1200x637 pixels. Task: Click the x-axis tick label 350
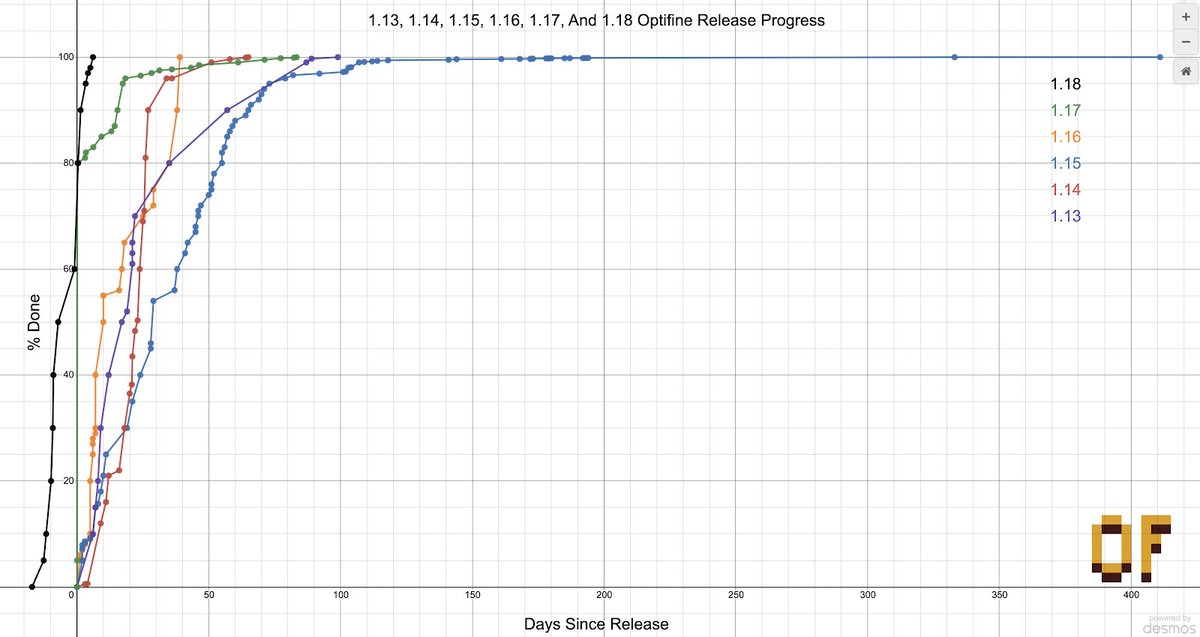tap(1000, 596)
